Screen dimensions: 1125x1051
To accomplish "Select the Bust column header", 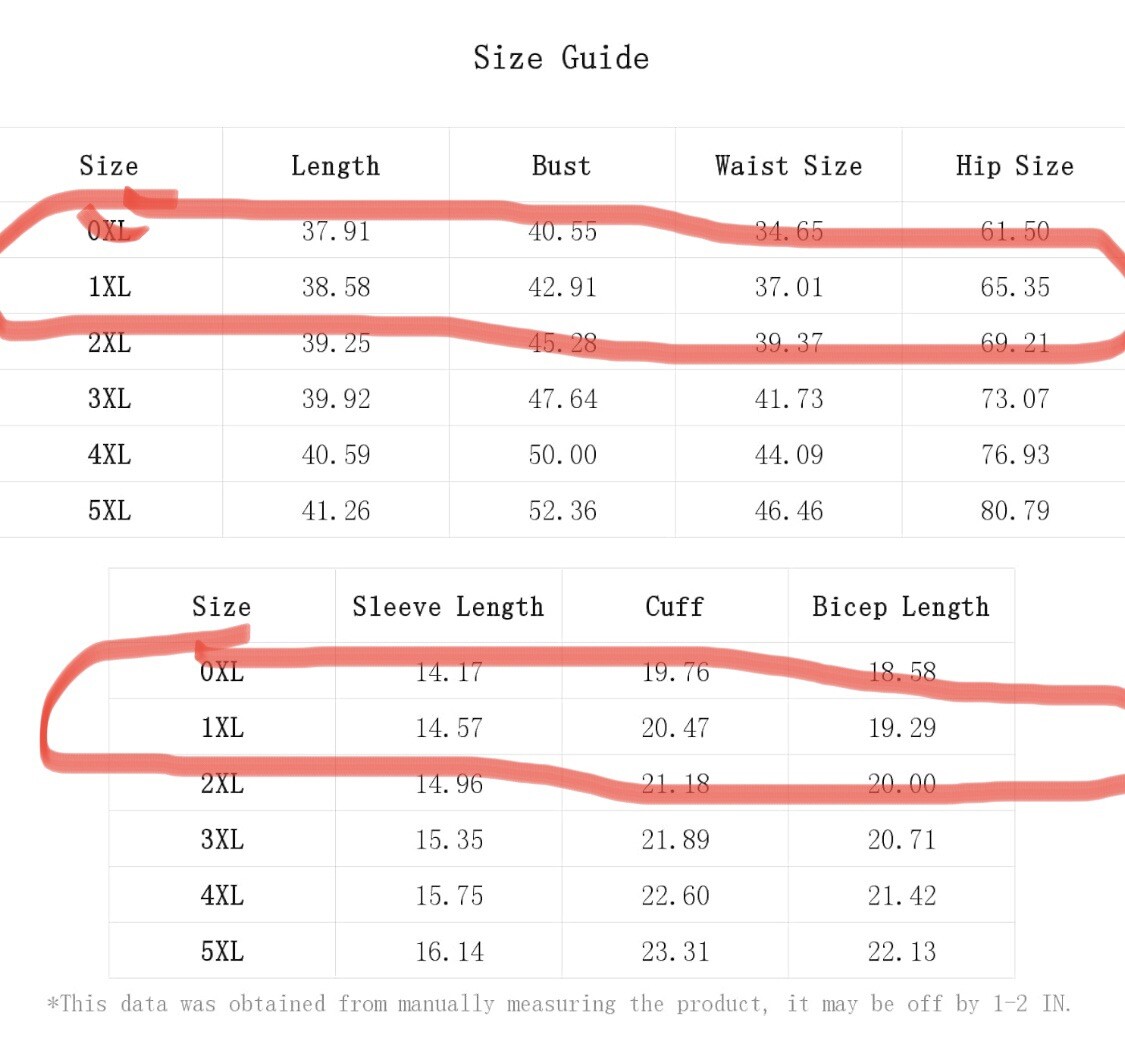I will tap(561, 166).
